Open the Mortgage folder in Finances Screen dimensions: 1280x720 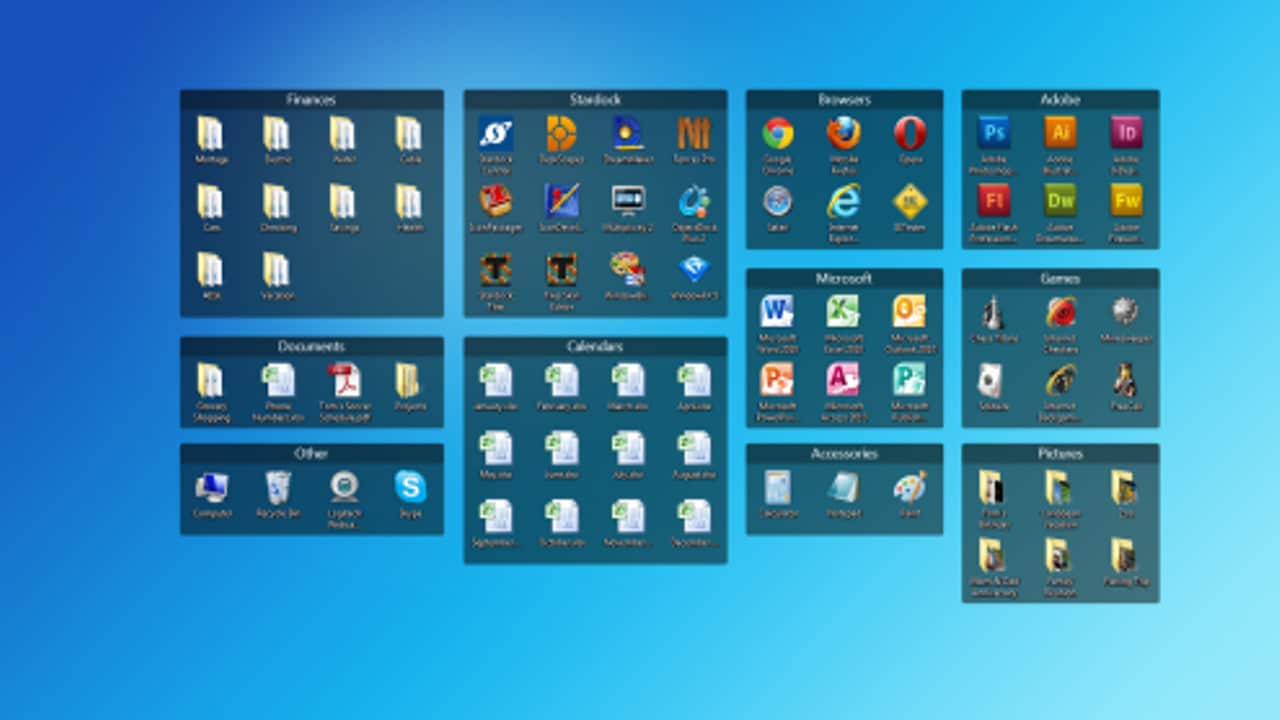pyautogui.click(x=211, y=133)
